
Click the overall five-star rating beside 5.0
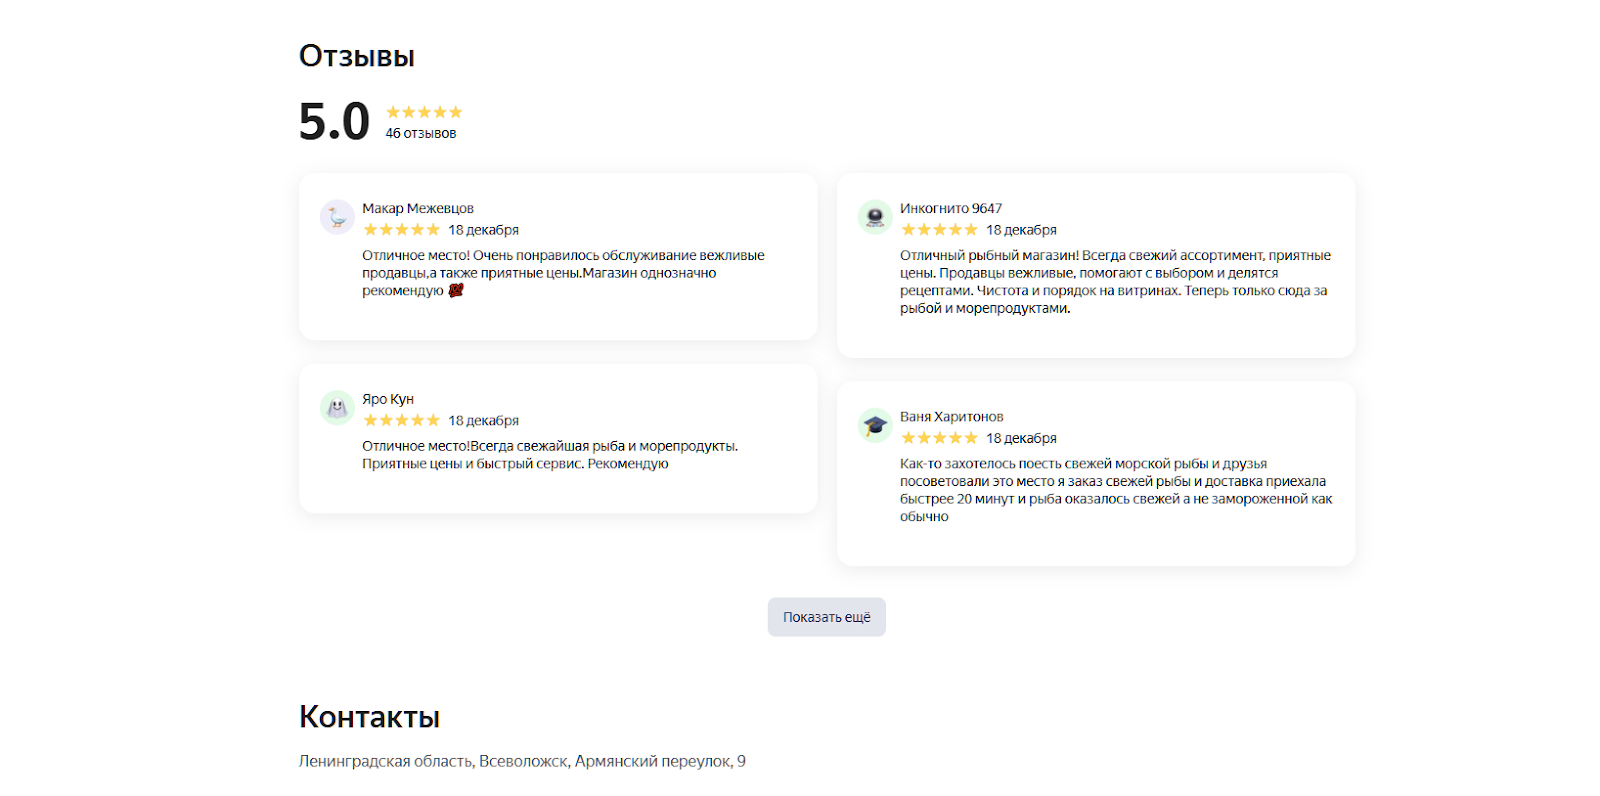(424, 112)
